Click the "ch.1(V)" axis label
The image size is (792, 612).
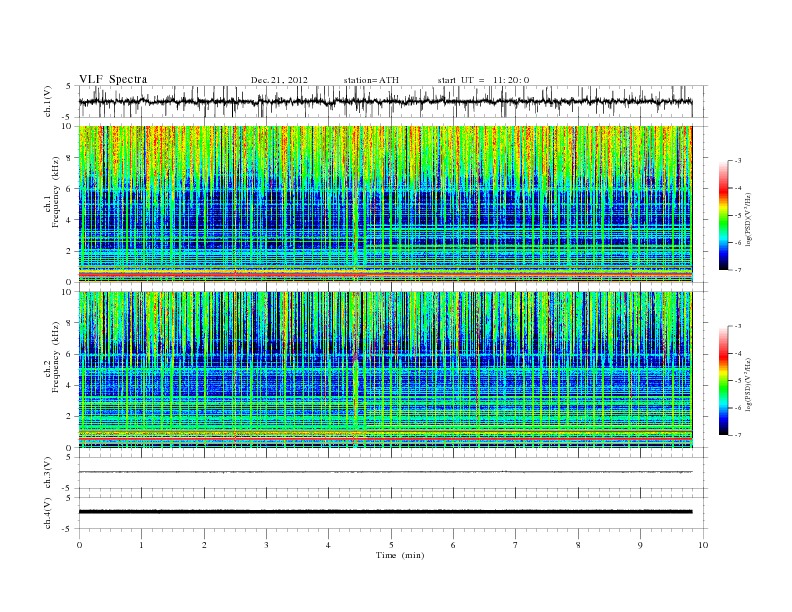point(48,101)
